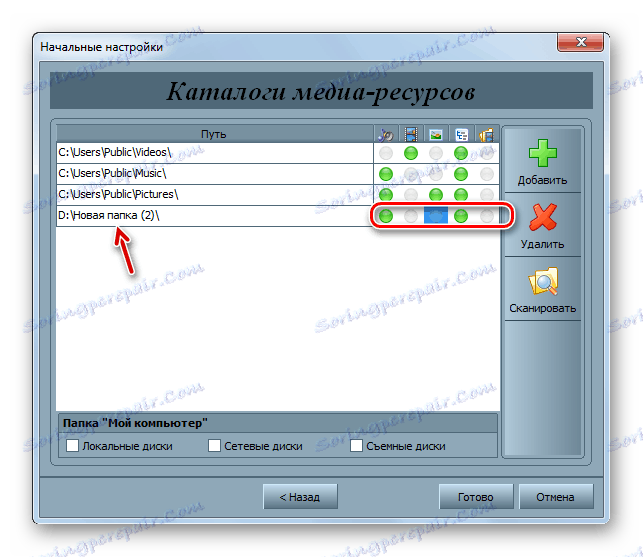Toggle subfolder tree indicator for Videos folder
The width and height of the screenshot is (643, 557).
pos(461,153)
